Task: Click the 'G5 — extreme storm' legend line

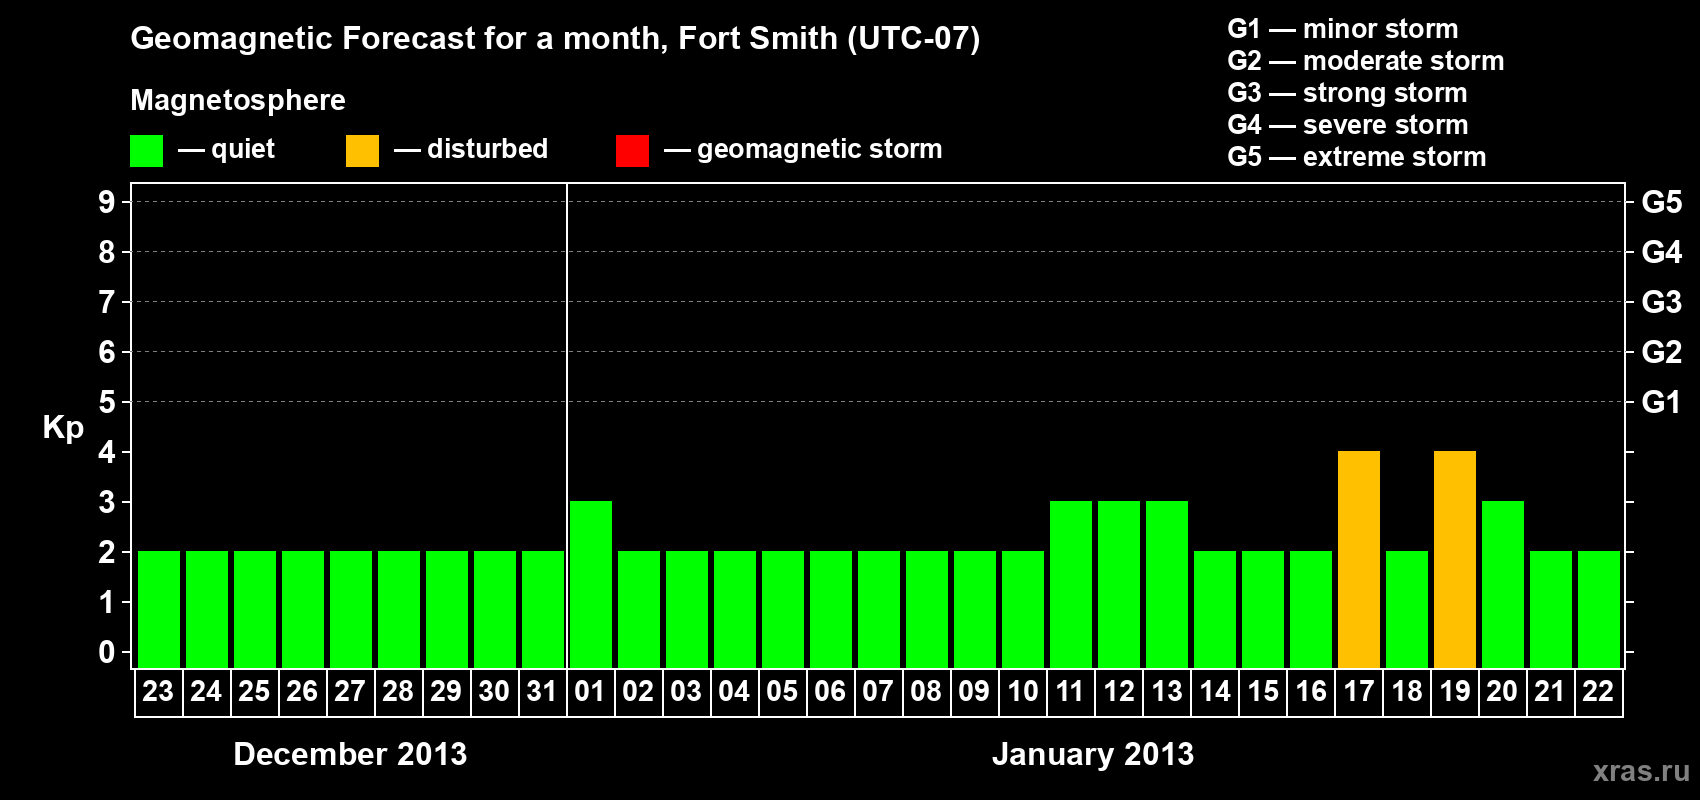Action: 1357,157
